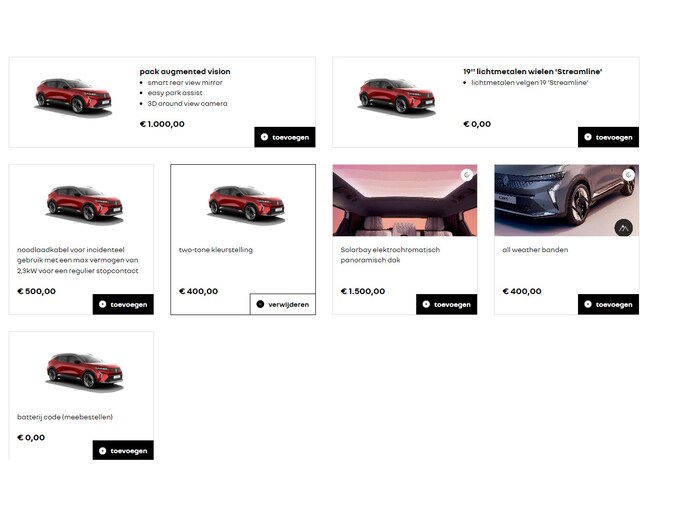Click the plus icon on pack augmented vision button
The height and width of the screenshot is (513, 685).
(x=264, y=137)
